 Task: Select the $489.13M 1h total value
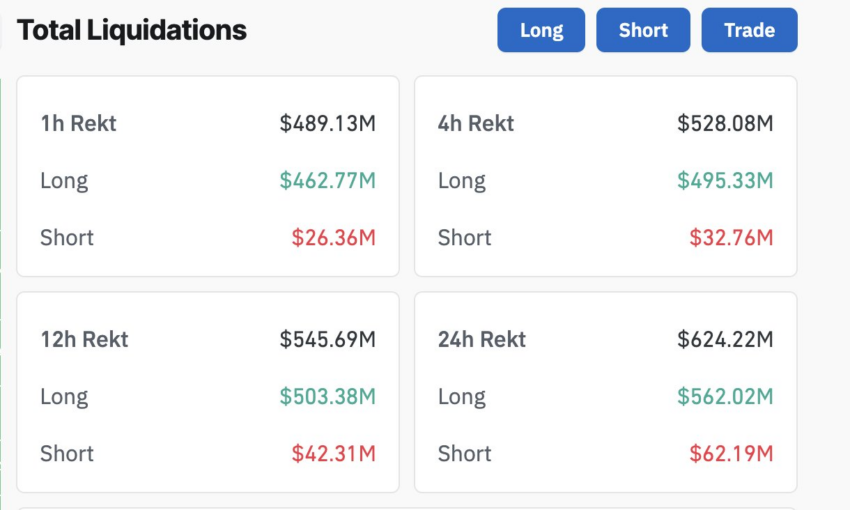point(327,124)
